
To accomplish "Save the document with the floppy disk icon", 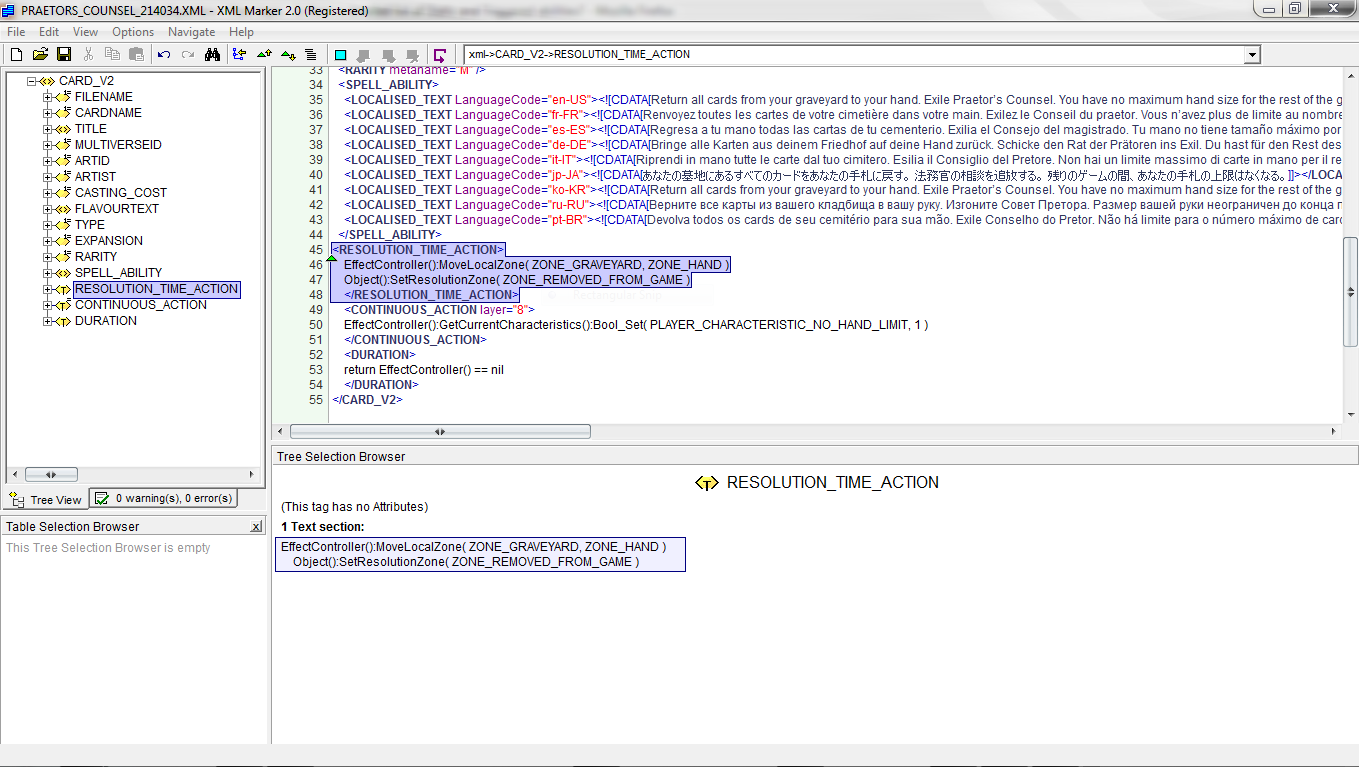I will click(63, 54).
